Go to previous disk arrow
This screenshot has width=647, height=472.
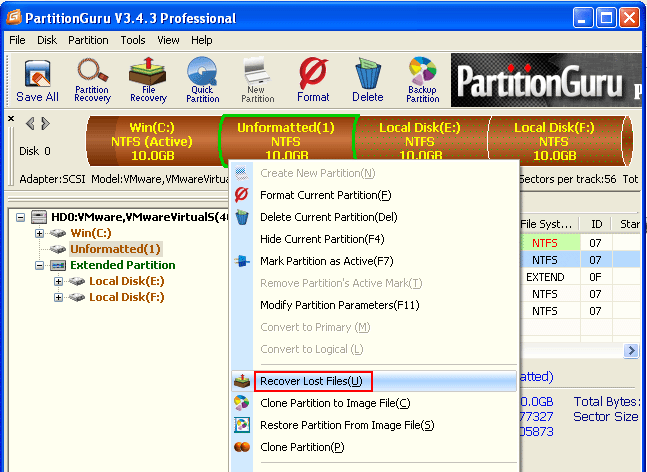pos(30,123)
